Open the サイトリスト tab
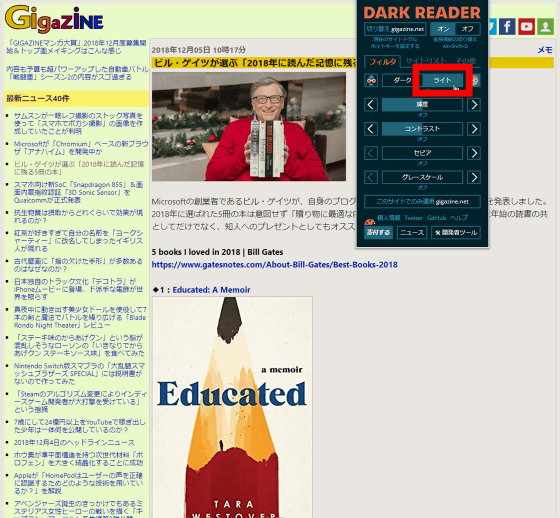560x518 pixels. pyautogui.click(x=426, y=61)
